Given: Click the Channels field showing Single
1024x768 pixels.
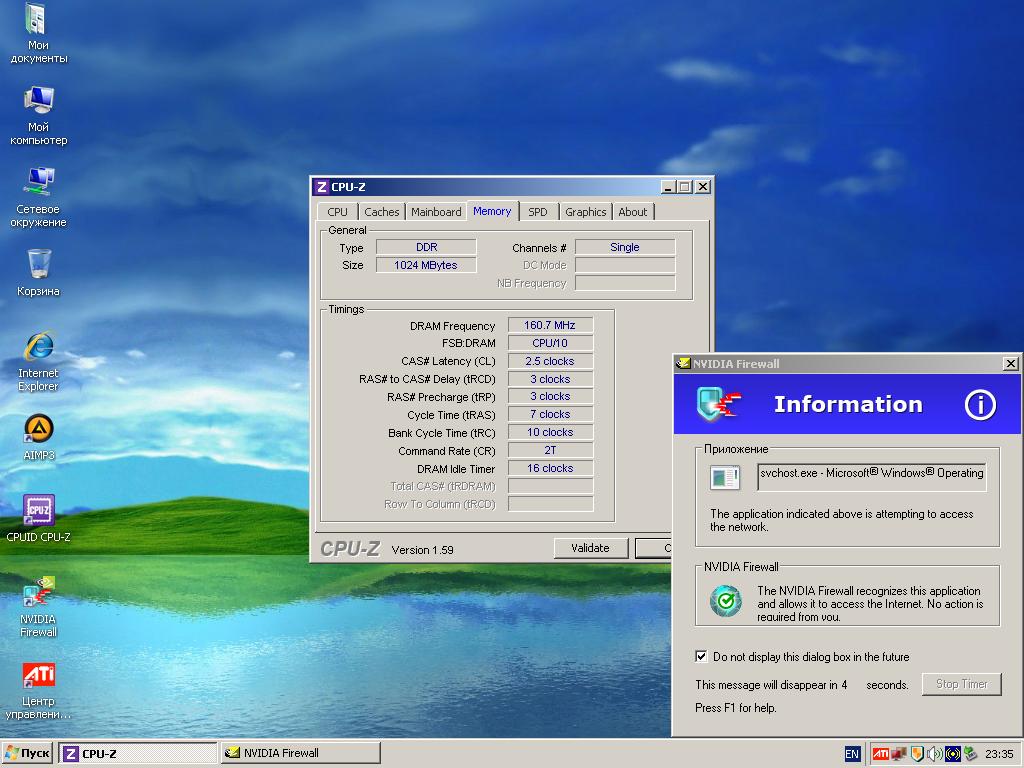Looking at the screenshot, I should pyautogui.click(x=625, y=247).
